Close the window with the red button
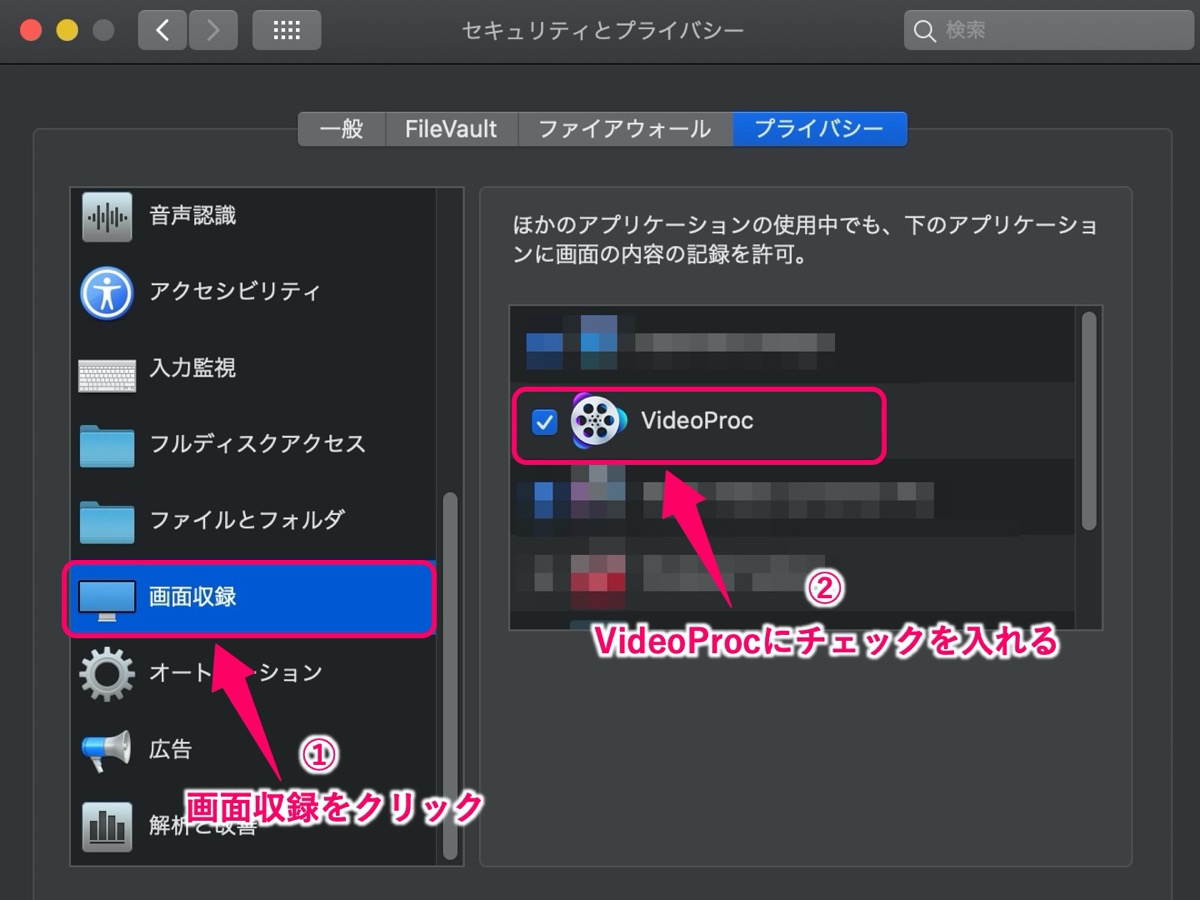 point(31,31)
